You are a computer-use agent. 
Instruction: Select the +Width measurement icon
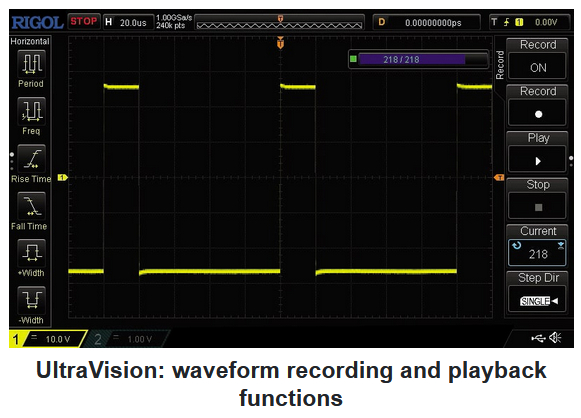point(31,253)
